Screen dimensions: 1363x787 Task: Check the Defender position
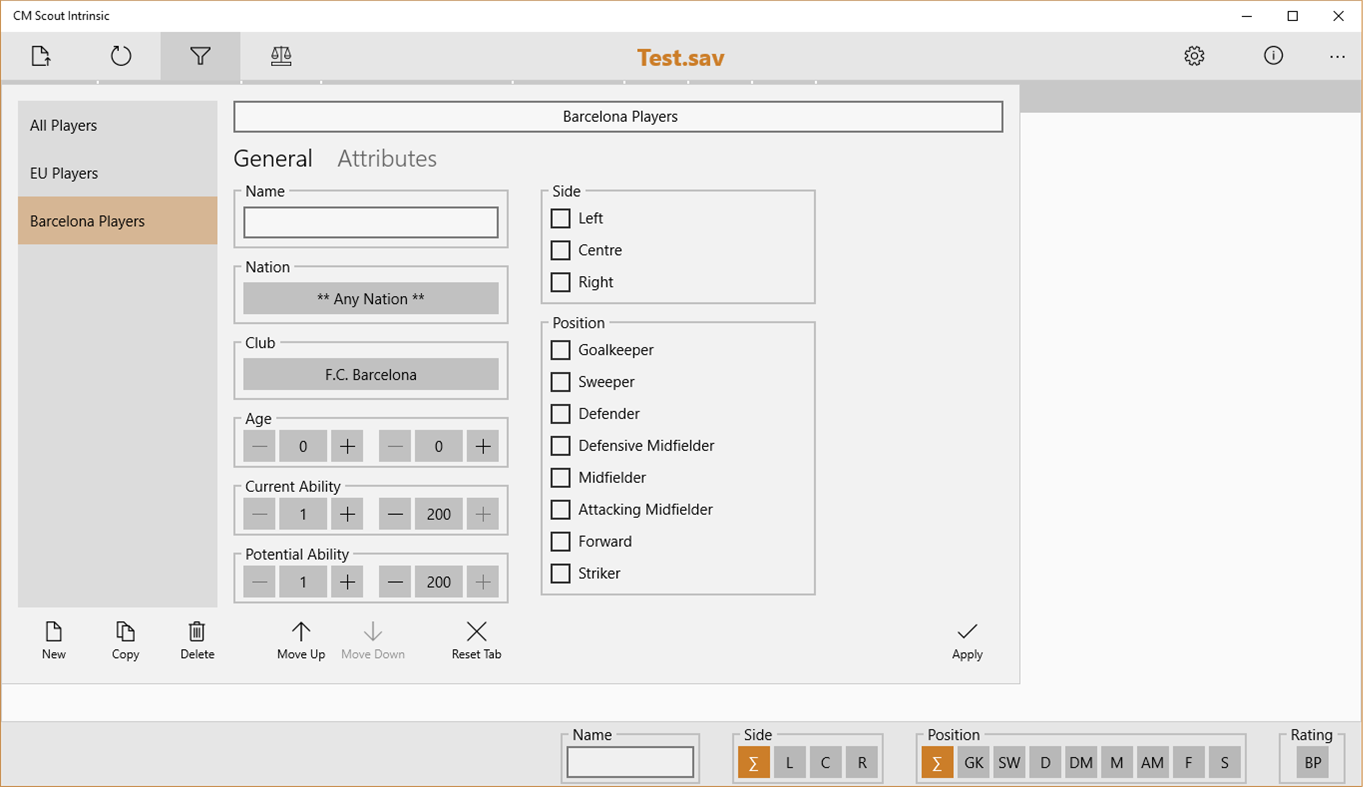[x=561, y=414]
